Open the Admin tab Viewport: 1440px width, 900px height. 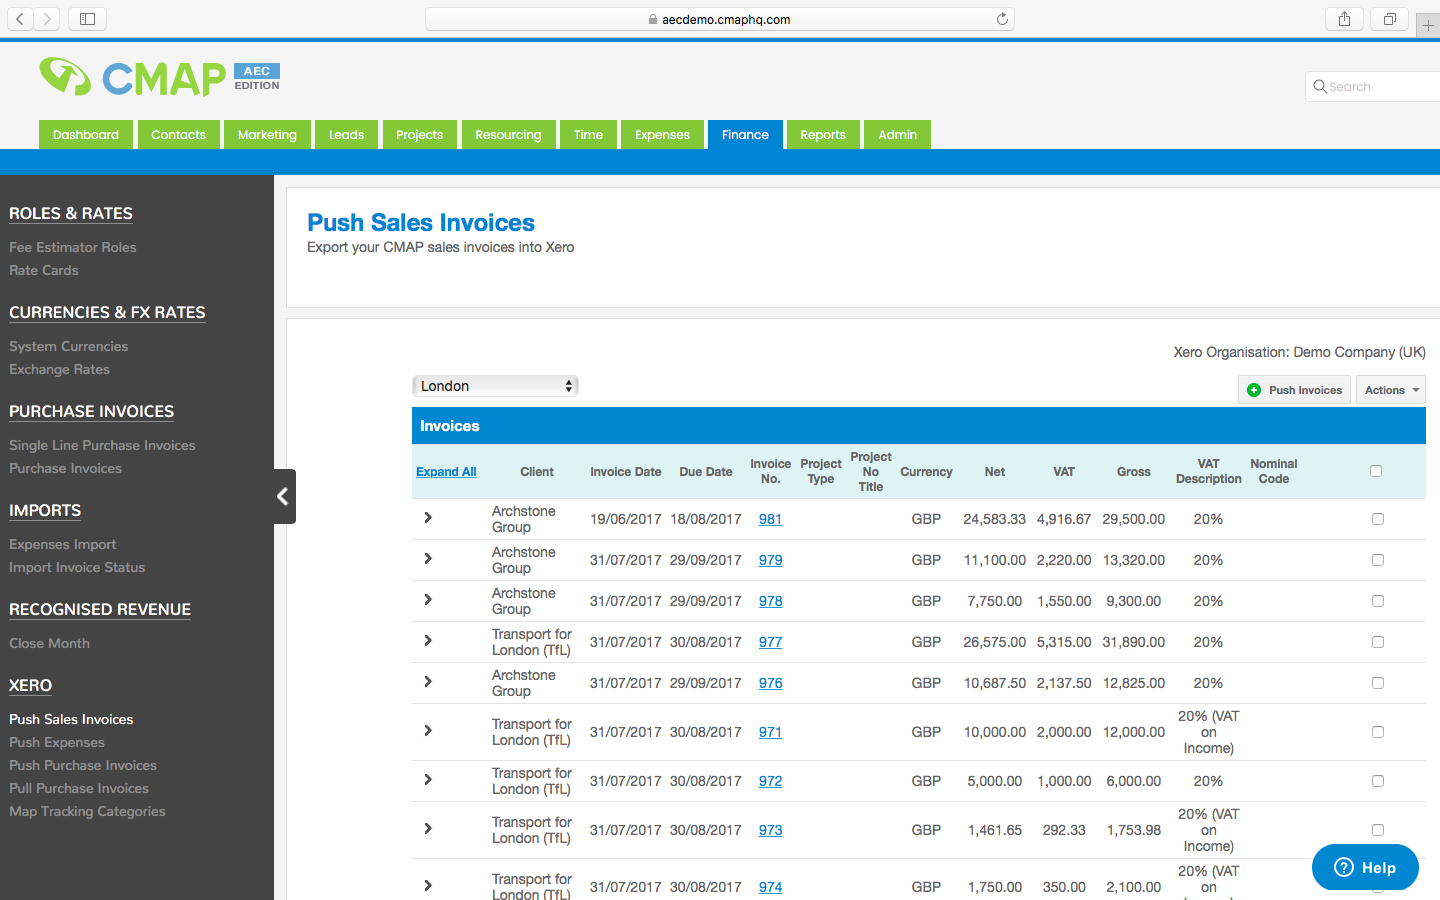coord(897,135)
